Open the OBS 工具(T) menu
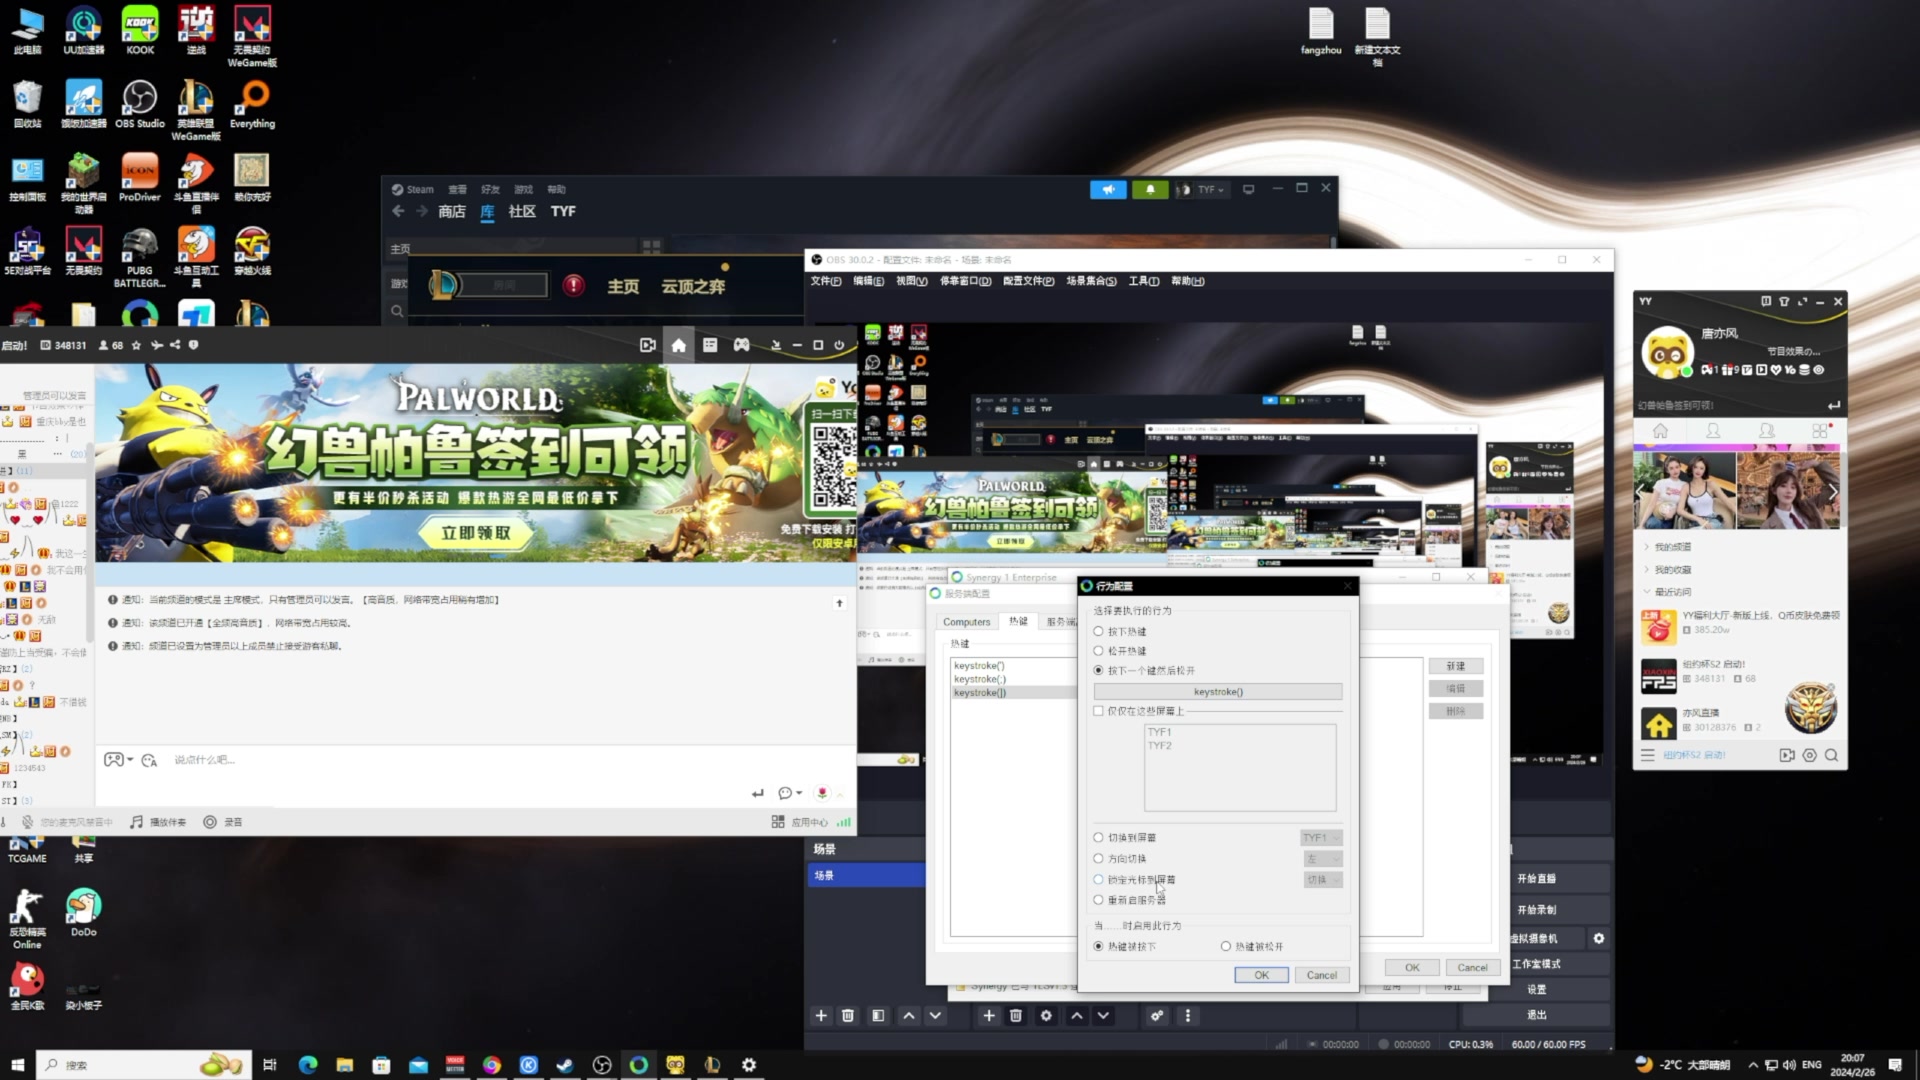 coord(1143,281)
